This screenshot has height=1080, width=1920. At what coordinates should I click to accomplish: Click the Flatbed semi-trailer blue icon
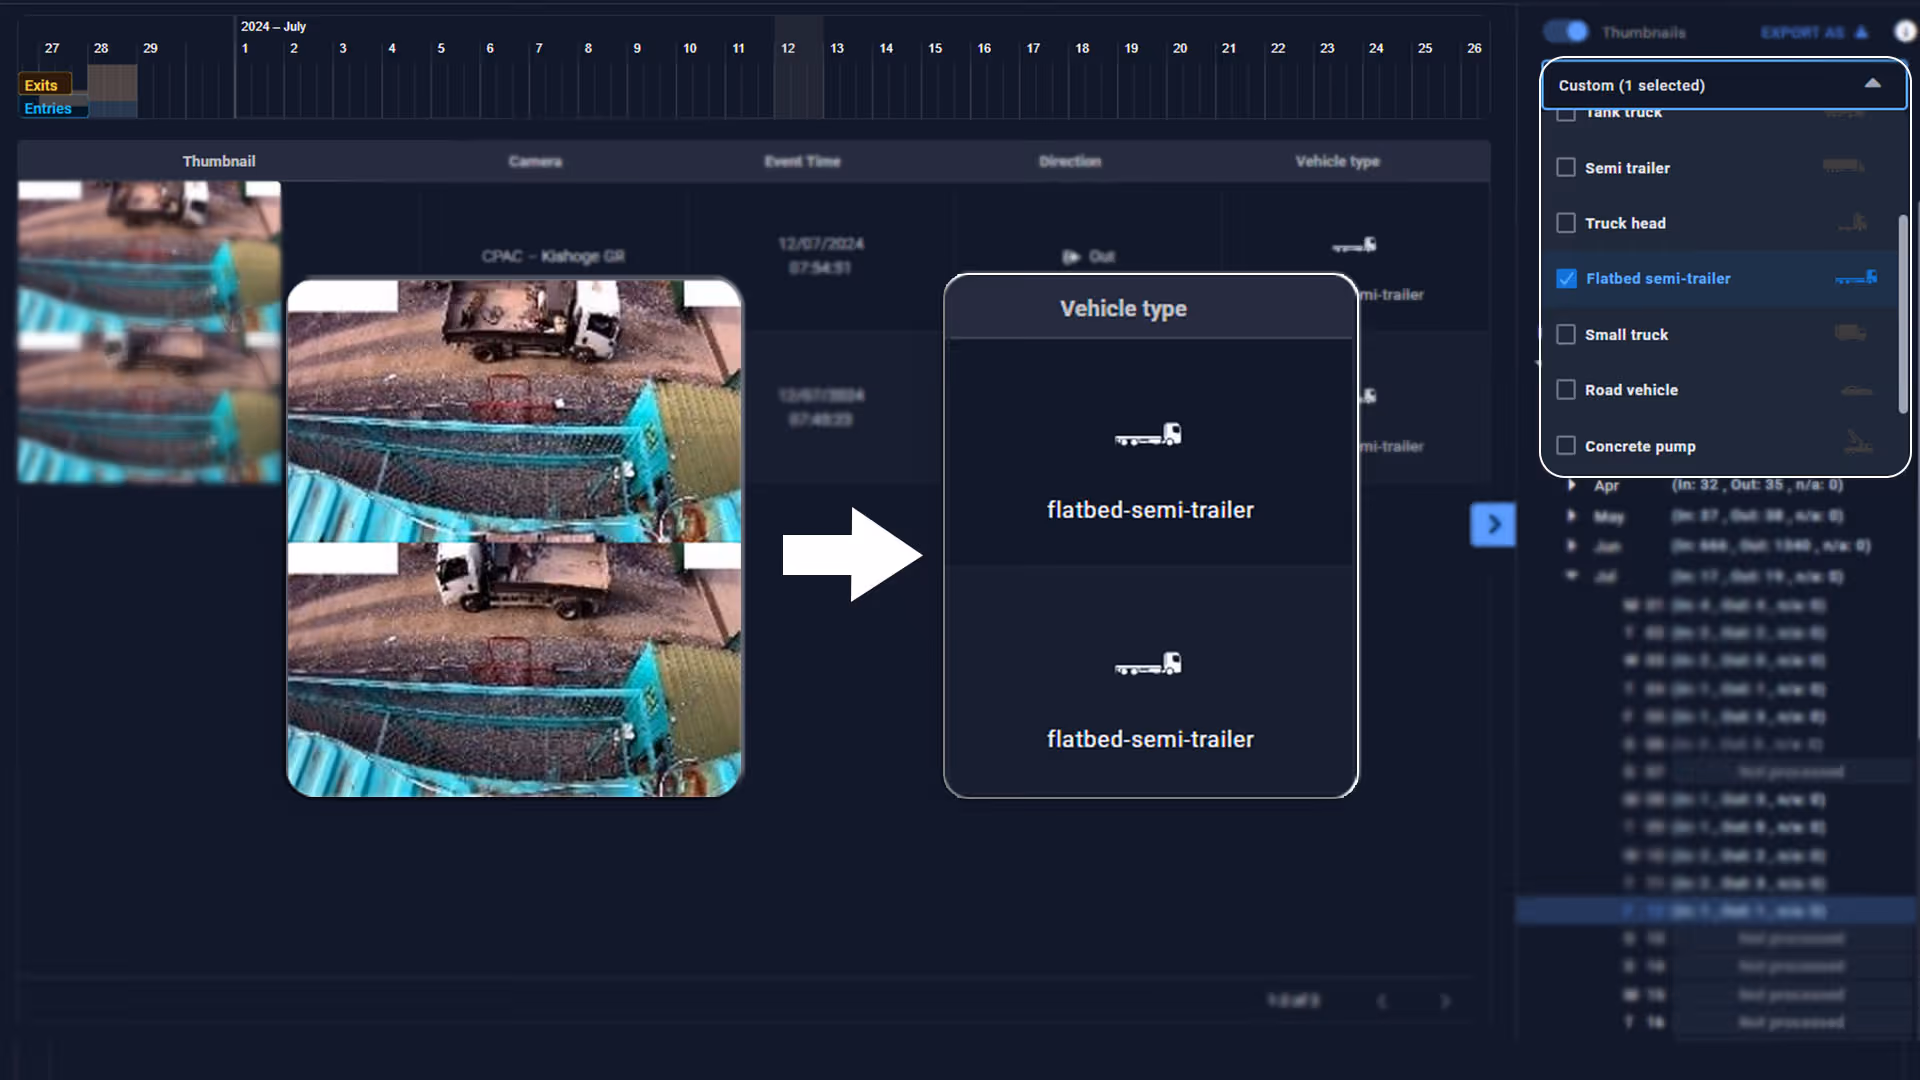pos(1856,278)
